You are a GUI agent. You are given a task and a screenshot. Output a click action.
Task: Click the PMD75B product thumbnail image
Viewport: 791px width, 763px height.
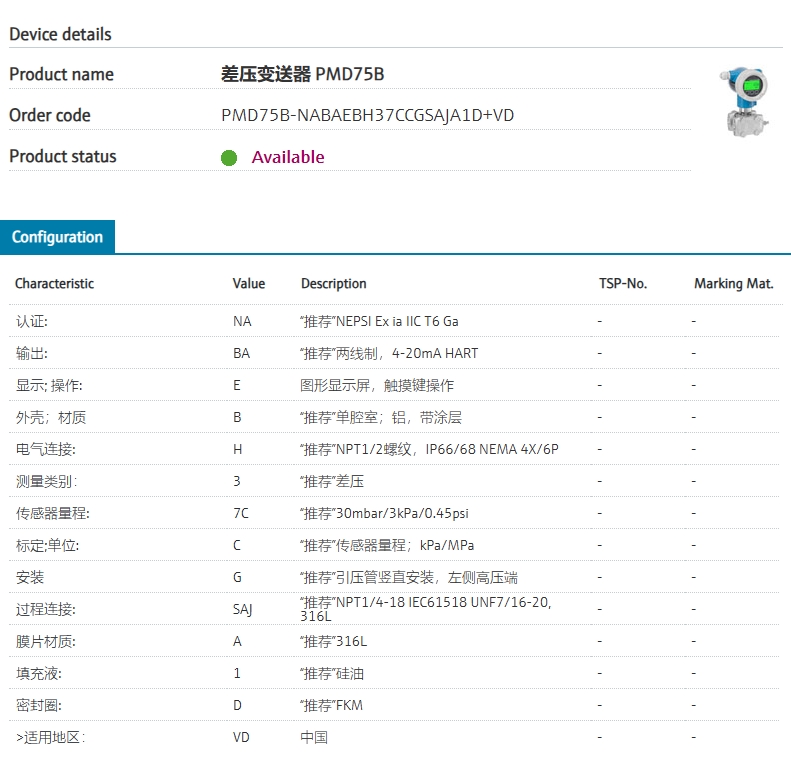click(744, 101)
